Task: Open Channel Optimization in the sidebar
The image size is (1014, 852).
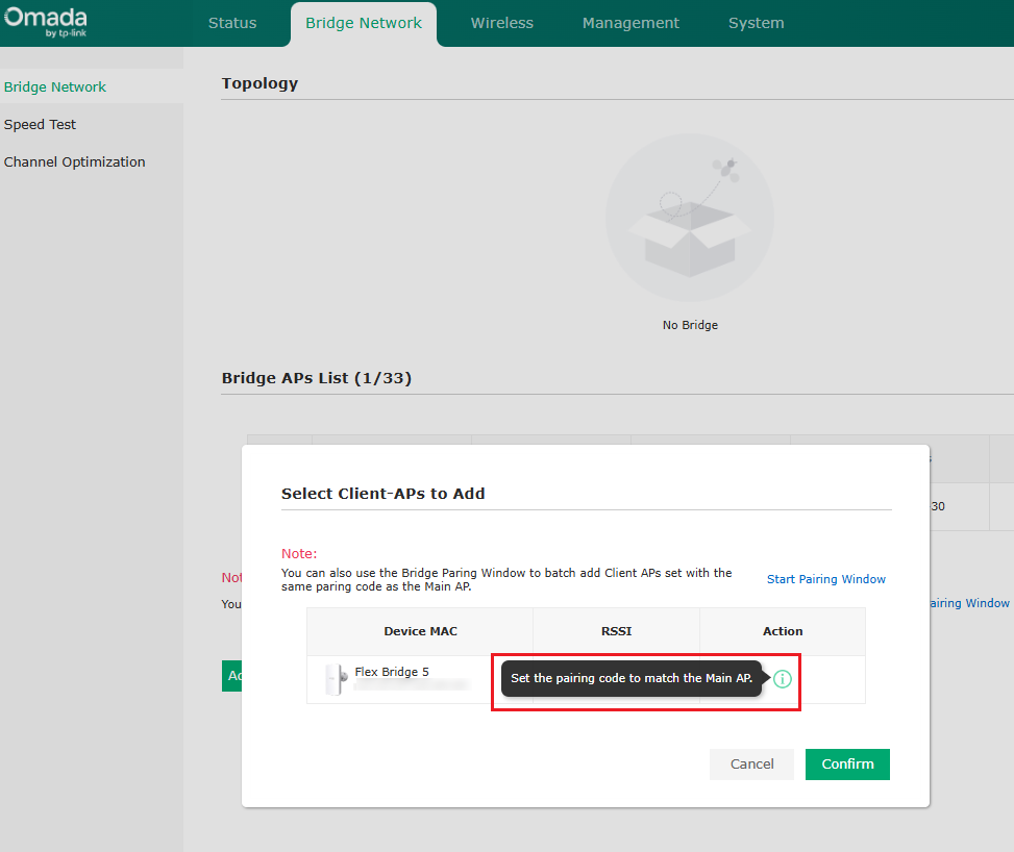Action: pyautogui.click(x=74, y=162)
